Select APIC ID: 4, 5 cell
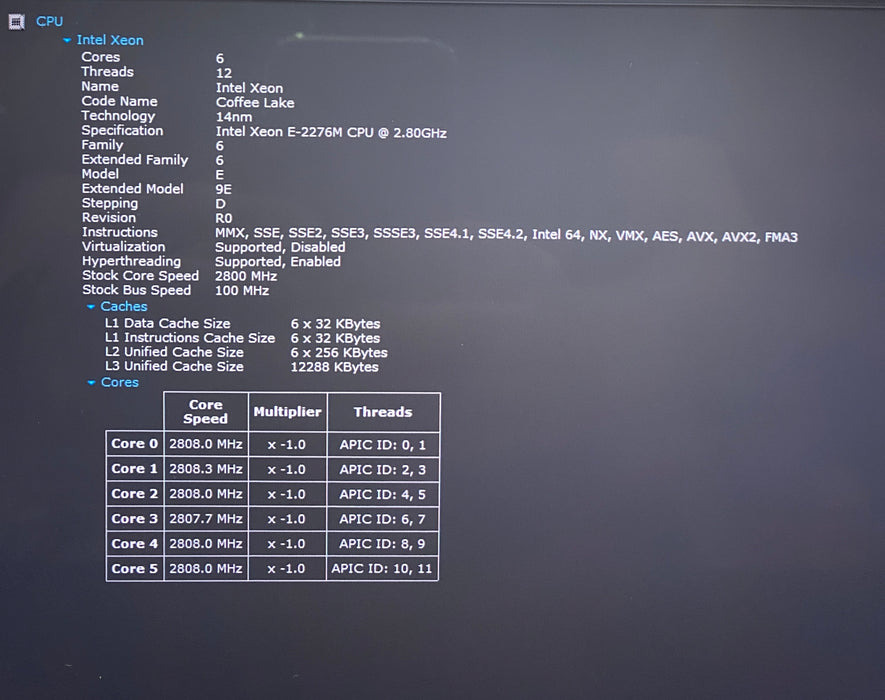885x700 pixels. pyautogui.click(x=383, y=494)
